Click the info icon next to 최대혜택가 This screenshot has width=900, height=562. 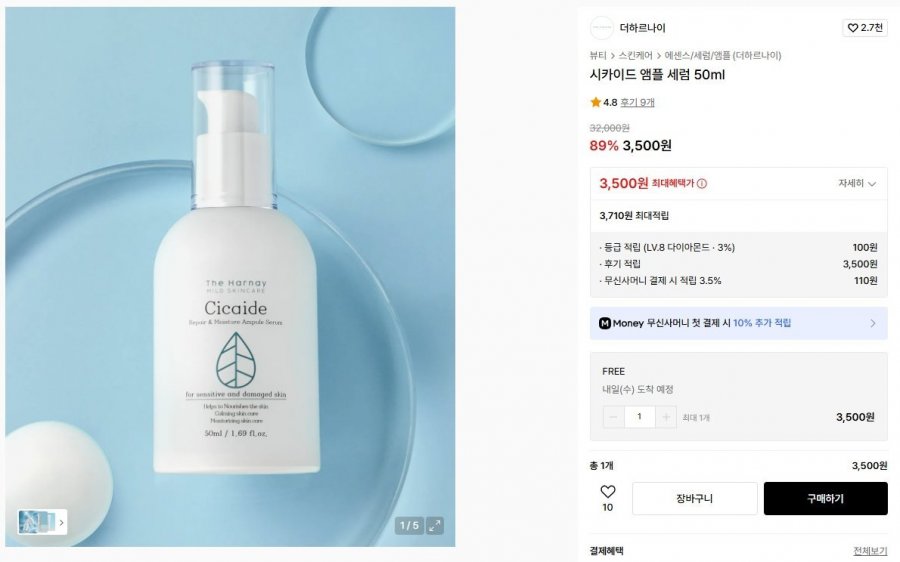pyautogui.click(x=702, y=184)
